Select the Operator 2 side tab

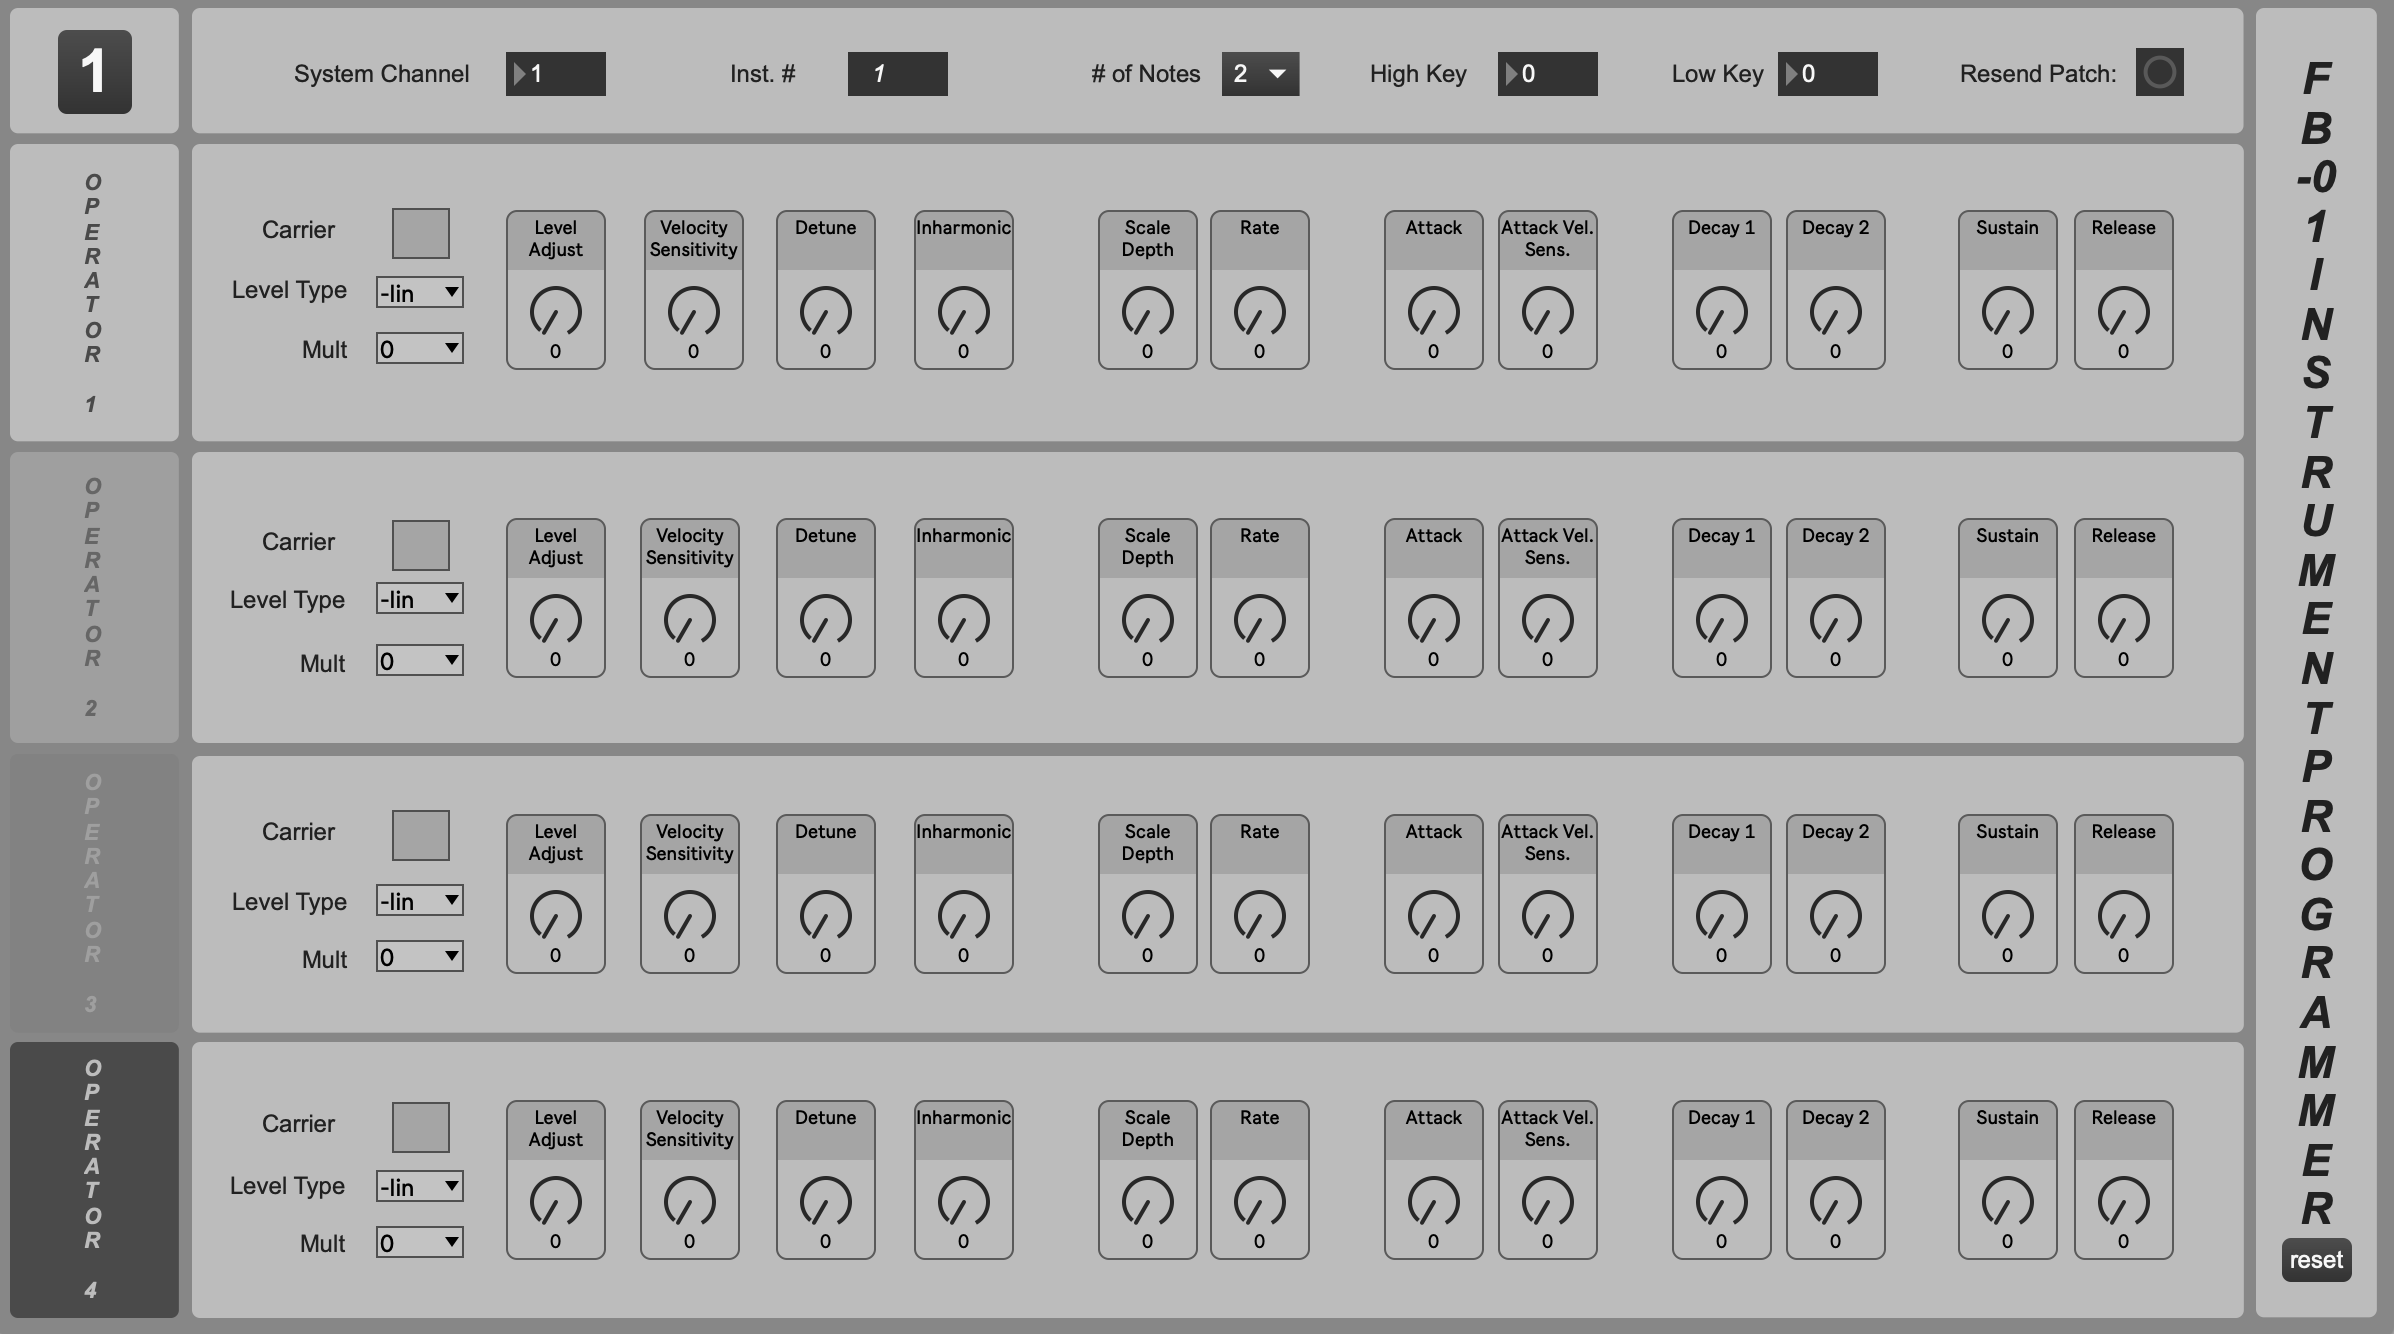94,597
